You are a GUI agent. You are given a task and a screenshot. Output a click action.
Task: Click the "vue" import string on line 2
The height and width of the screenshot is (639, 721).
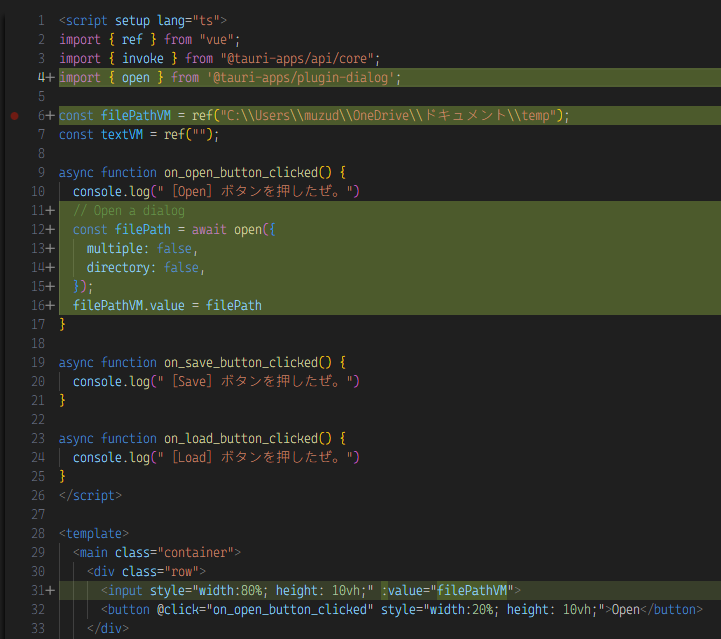click(x=217, y=40)
